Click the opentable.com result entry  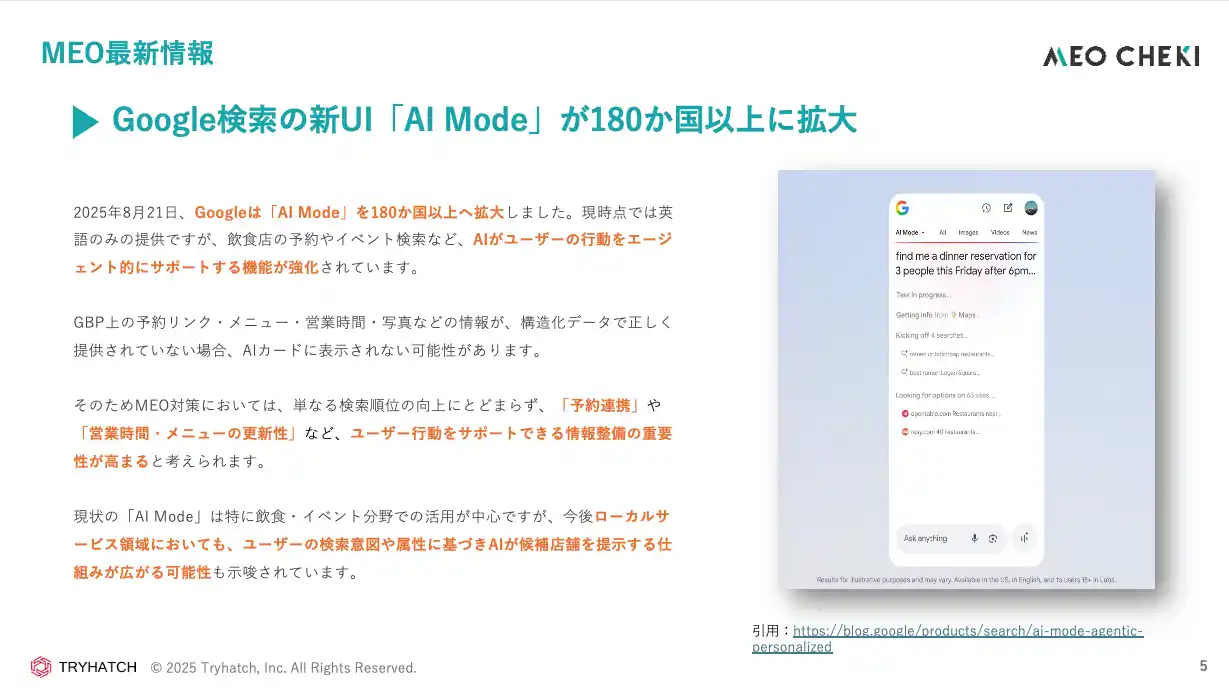[954, 413]
